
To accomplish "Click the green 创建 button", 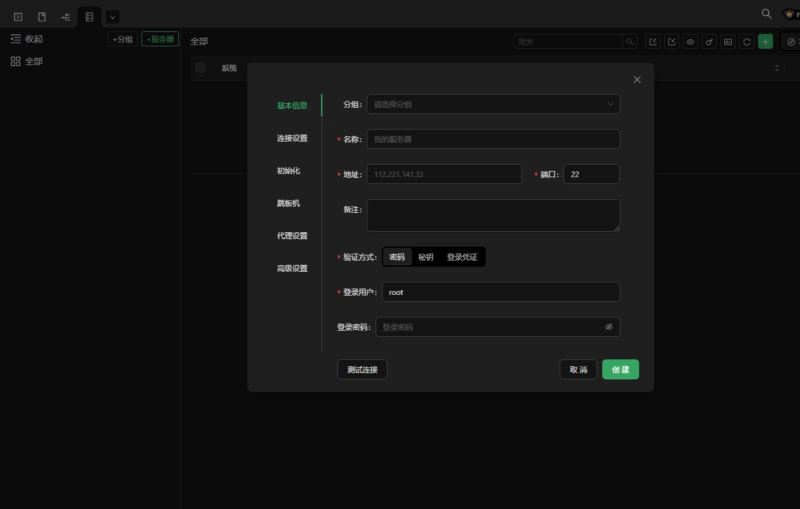I will 620,369.
